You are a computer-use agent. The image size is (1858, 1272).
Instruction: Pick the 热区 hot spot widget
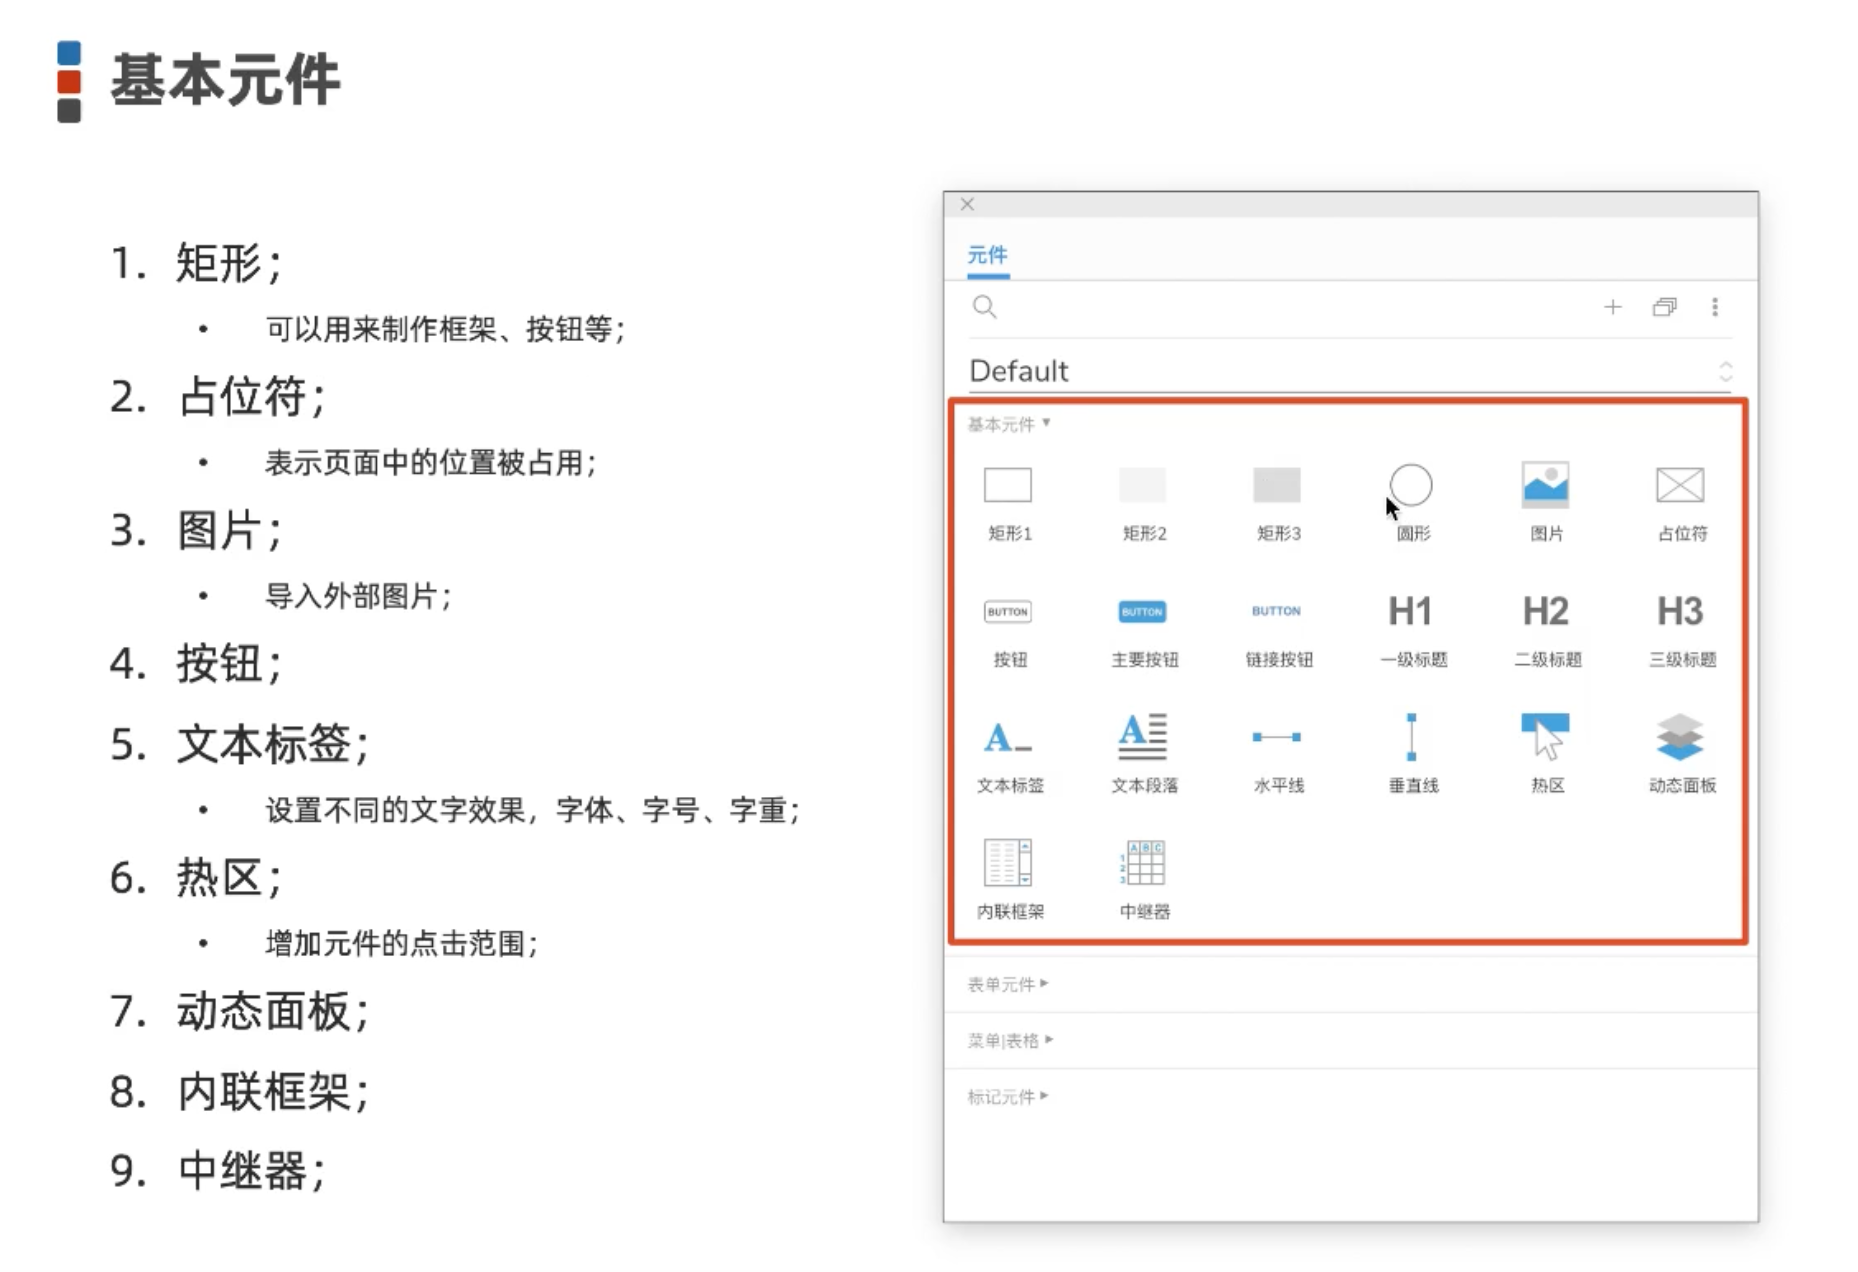[x=1546, y=755]
